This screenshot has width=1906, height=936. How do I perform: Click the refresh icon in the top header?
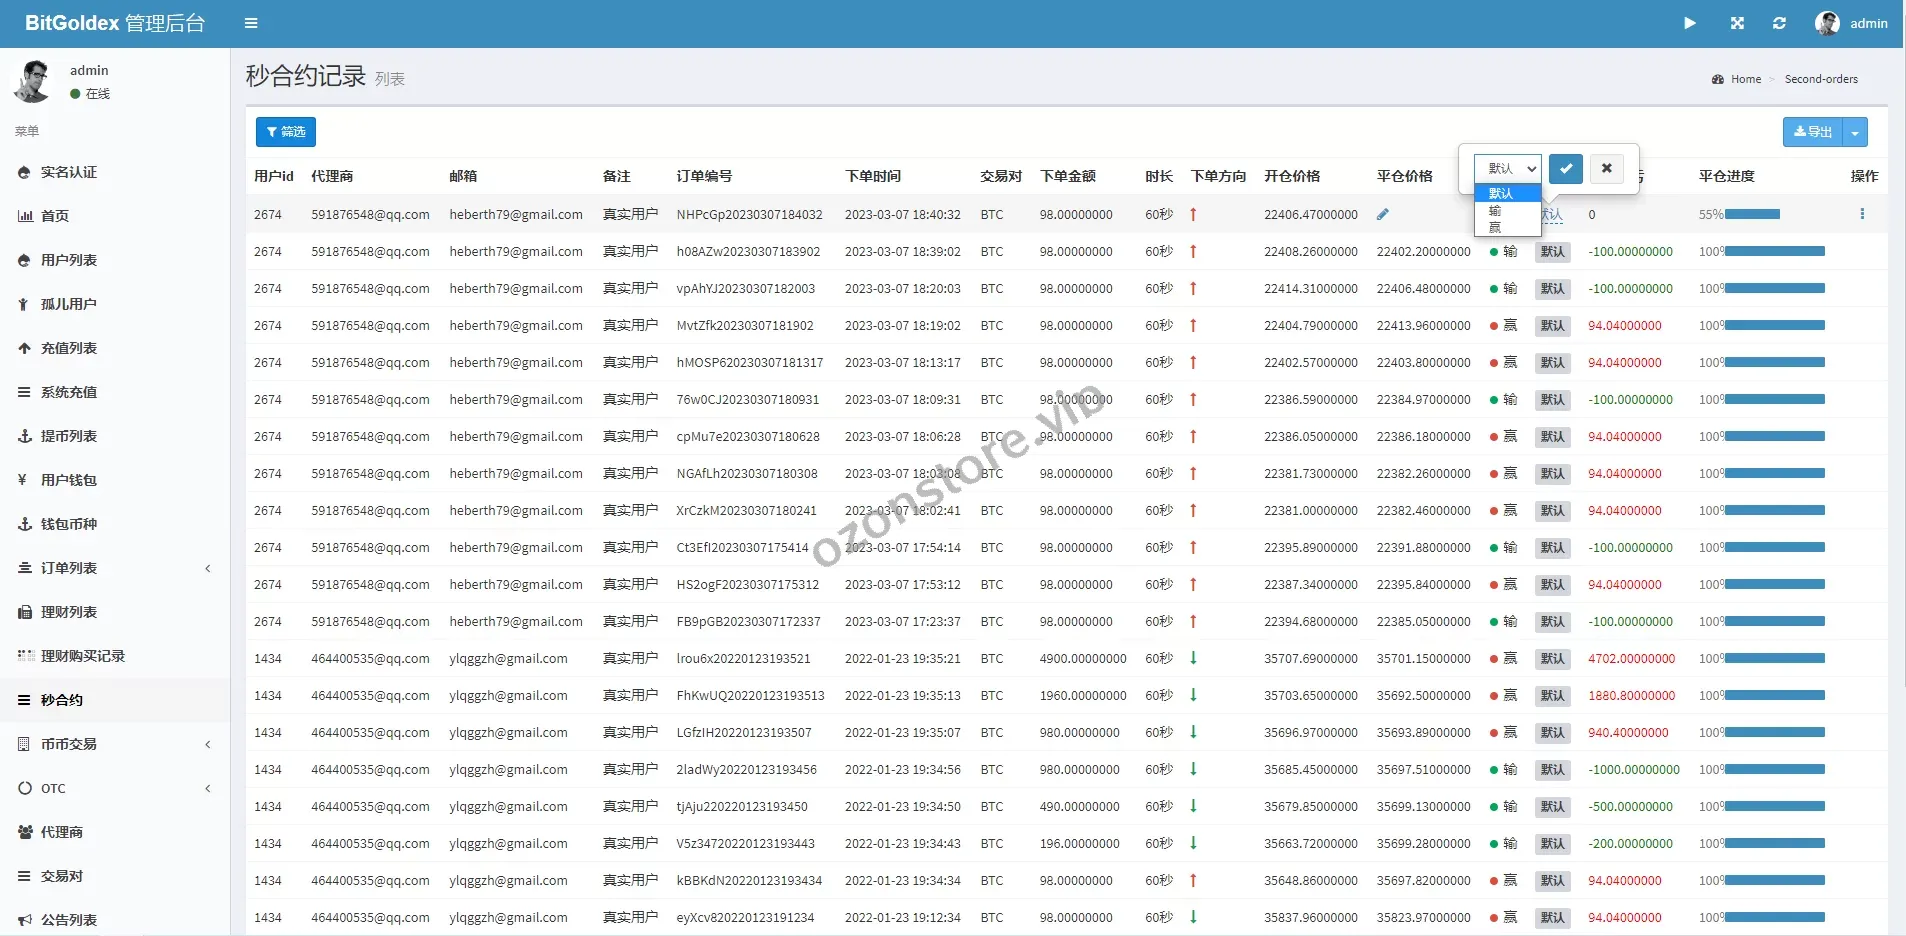point(1779,23)
